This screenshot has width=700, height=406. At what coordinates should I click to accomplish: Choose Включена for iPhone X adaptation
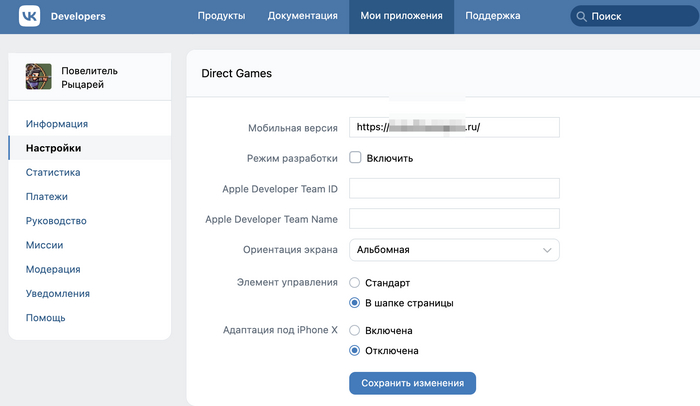pyautogui.click(x=355, y=330)
